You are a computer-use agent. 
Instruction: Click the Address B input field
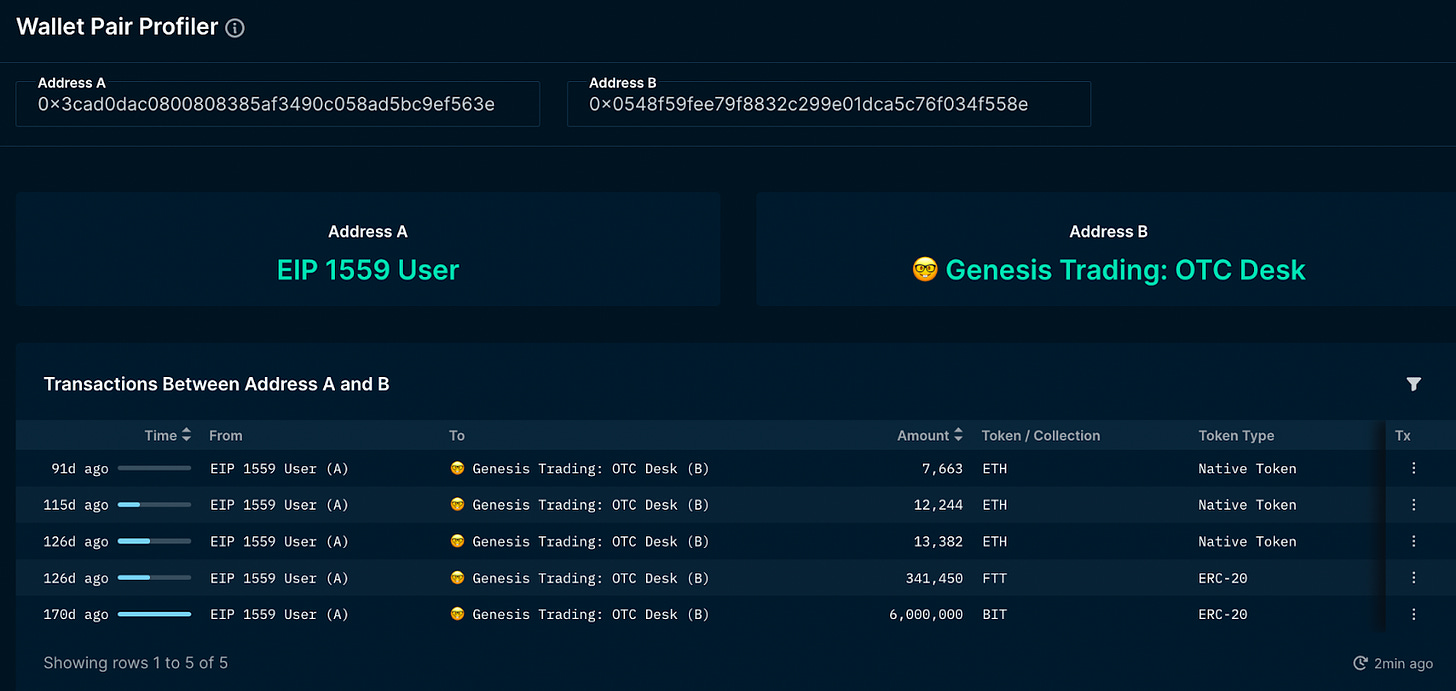point(828,104)
